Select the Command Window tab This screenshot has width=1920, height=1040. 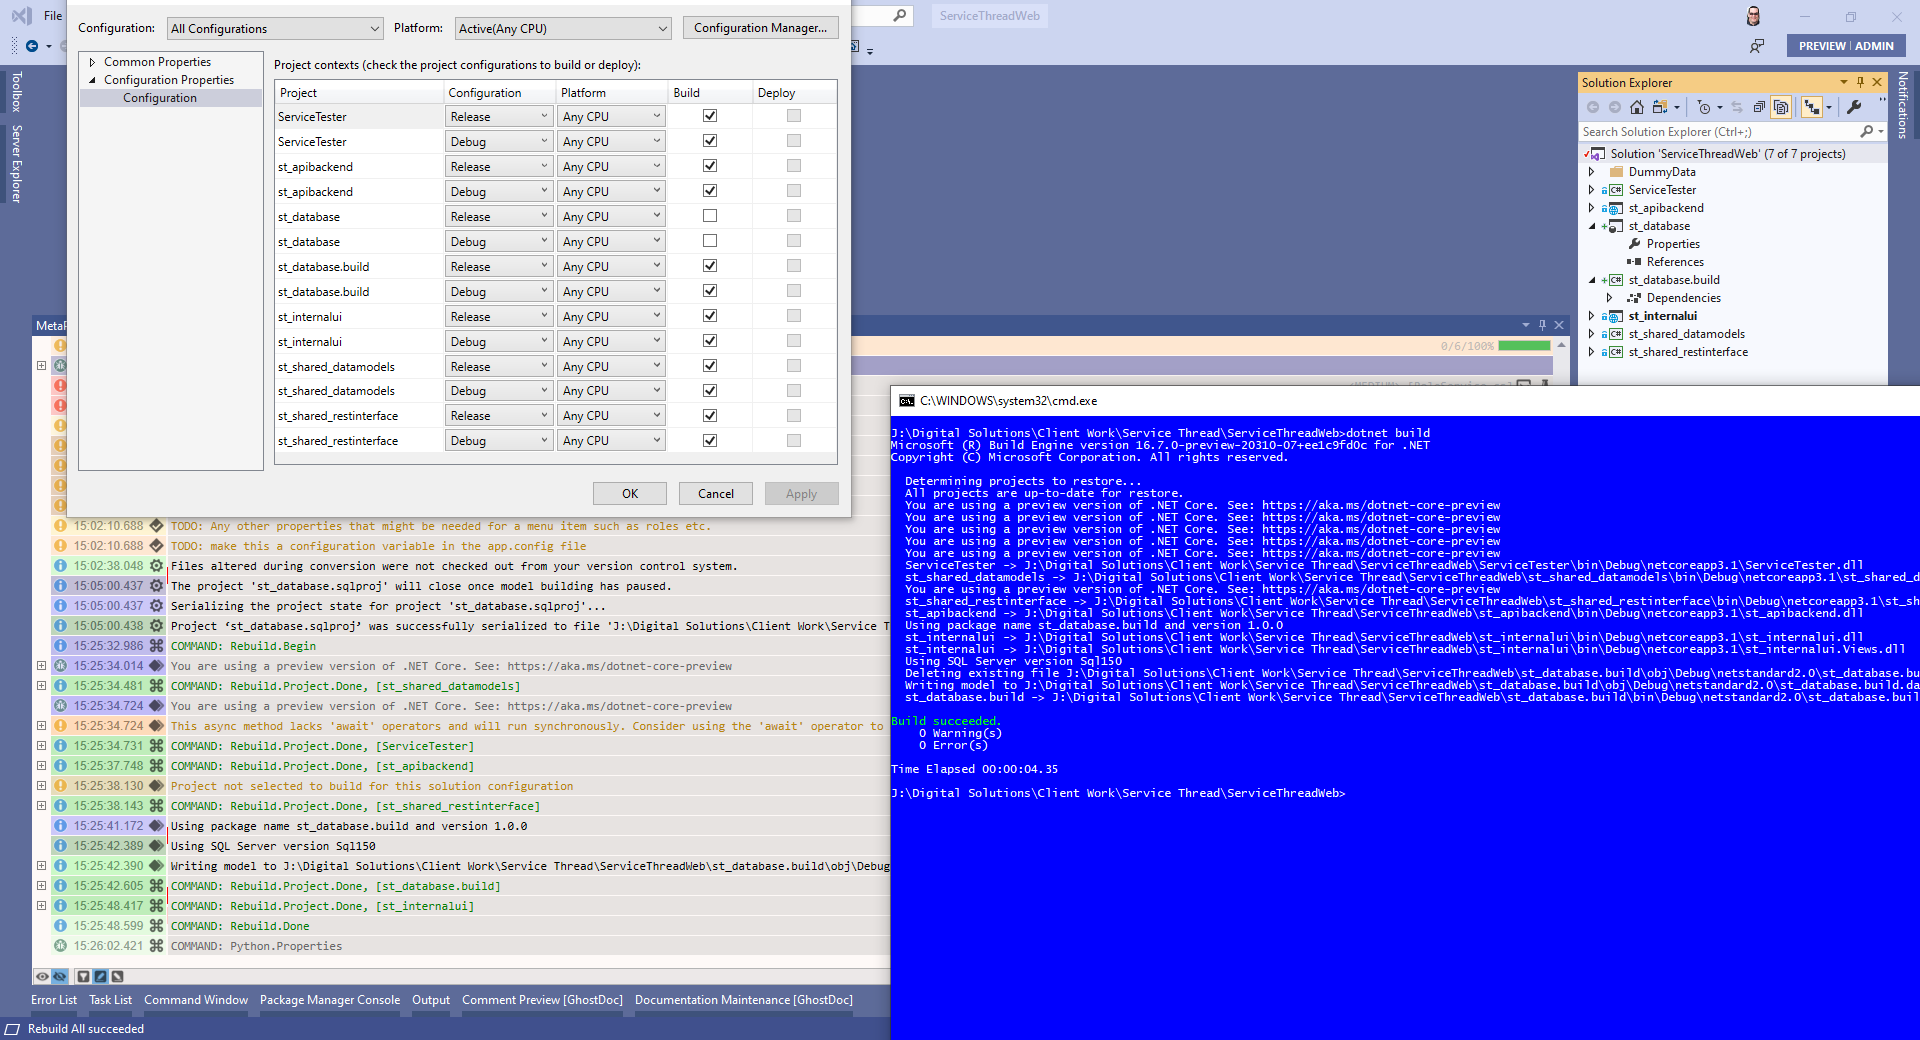(196, 1000)
